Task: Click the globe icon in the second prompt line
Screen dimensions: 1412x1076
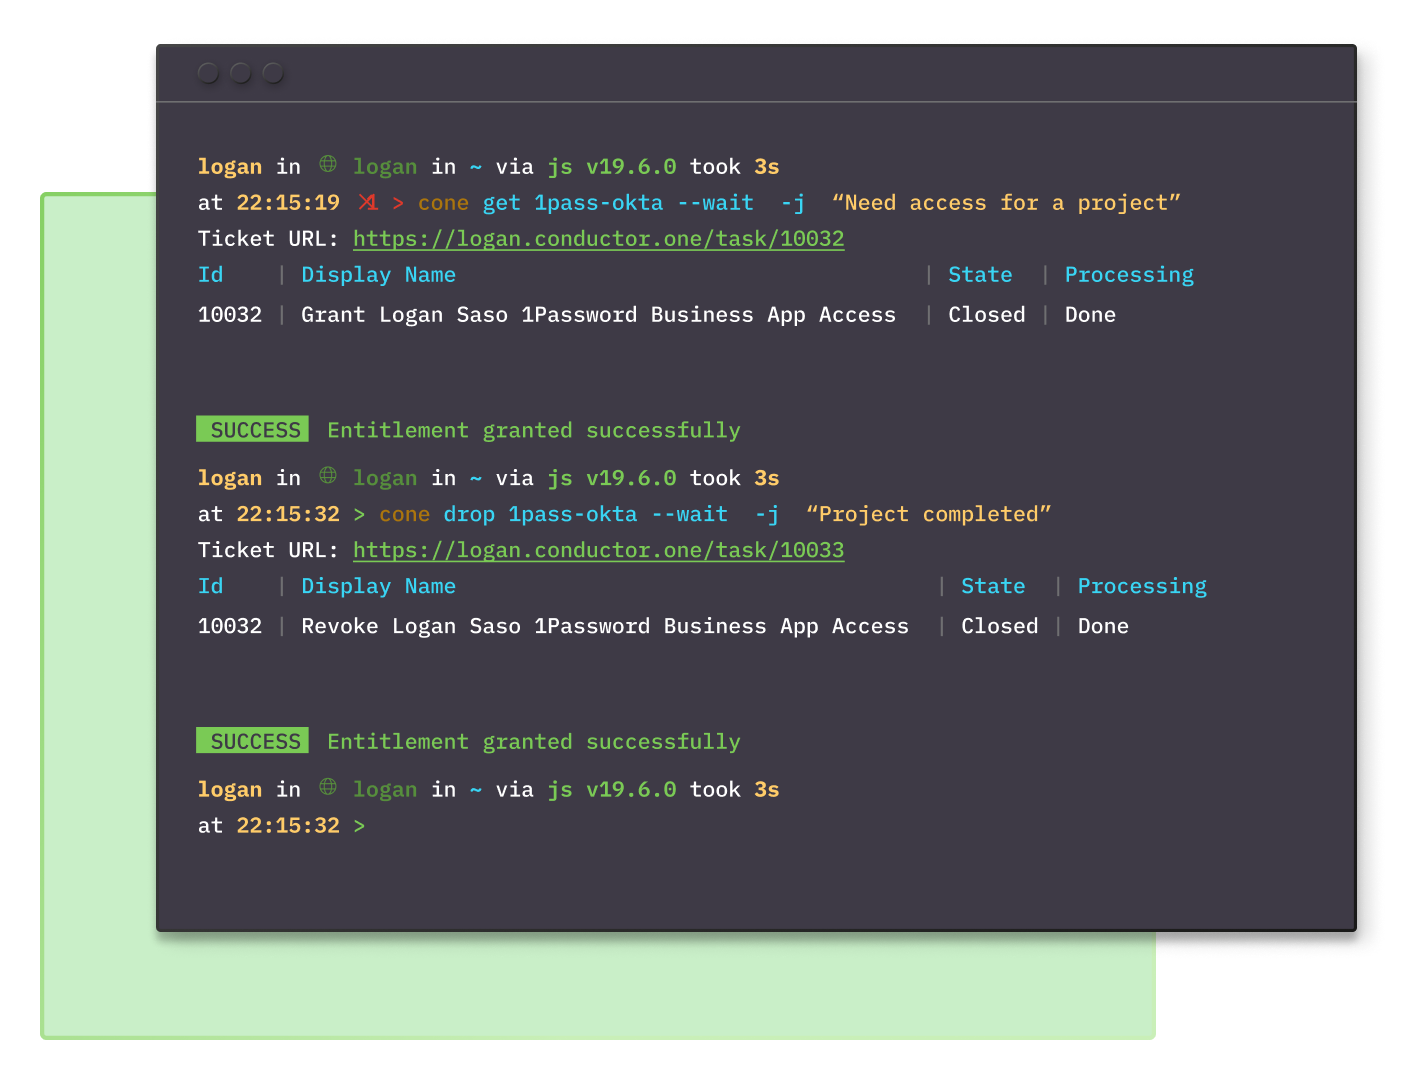Action: [x=327, y=477]
